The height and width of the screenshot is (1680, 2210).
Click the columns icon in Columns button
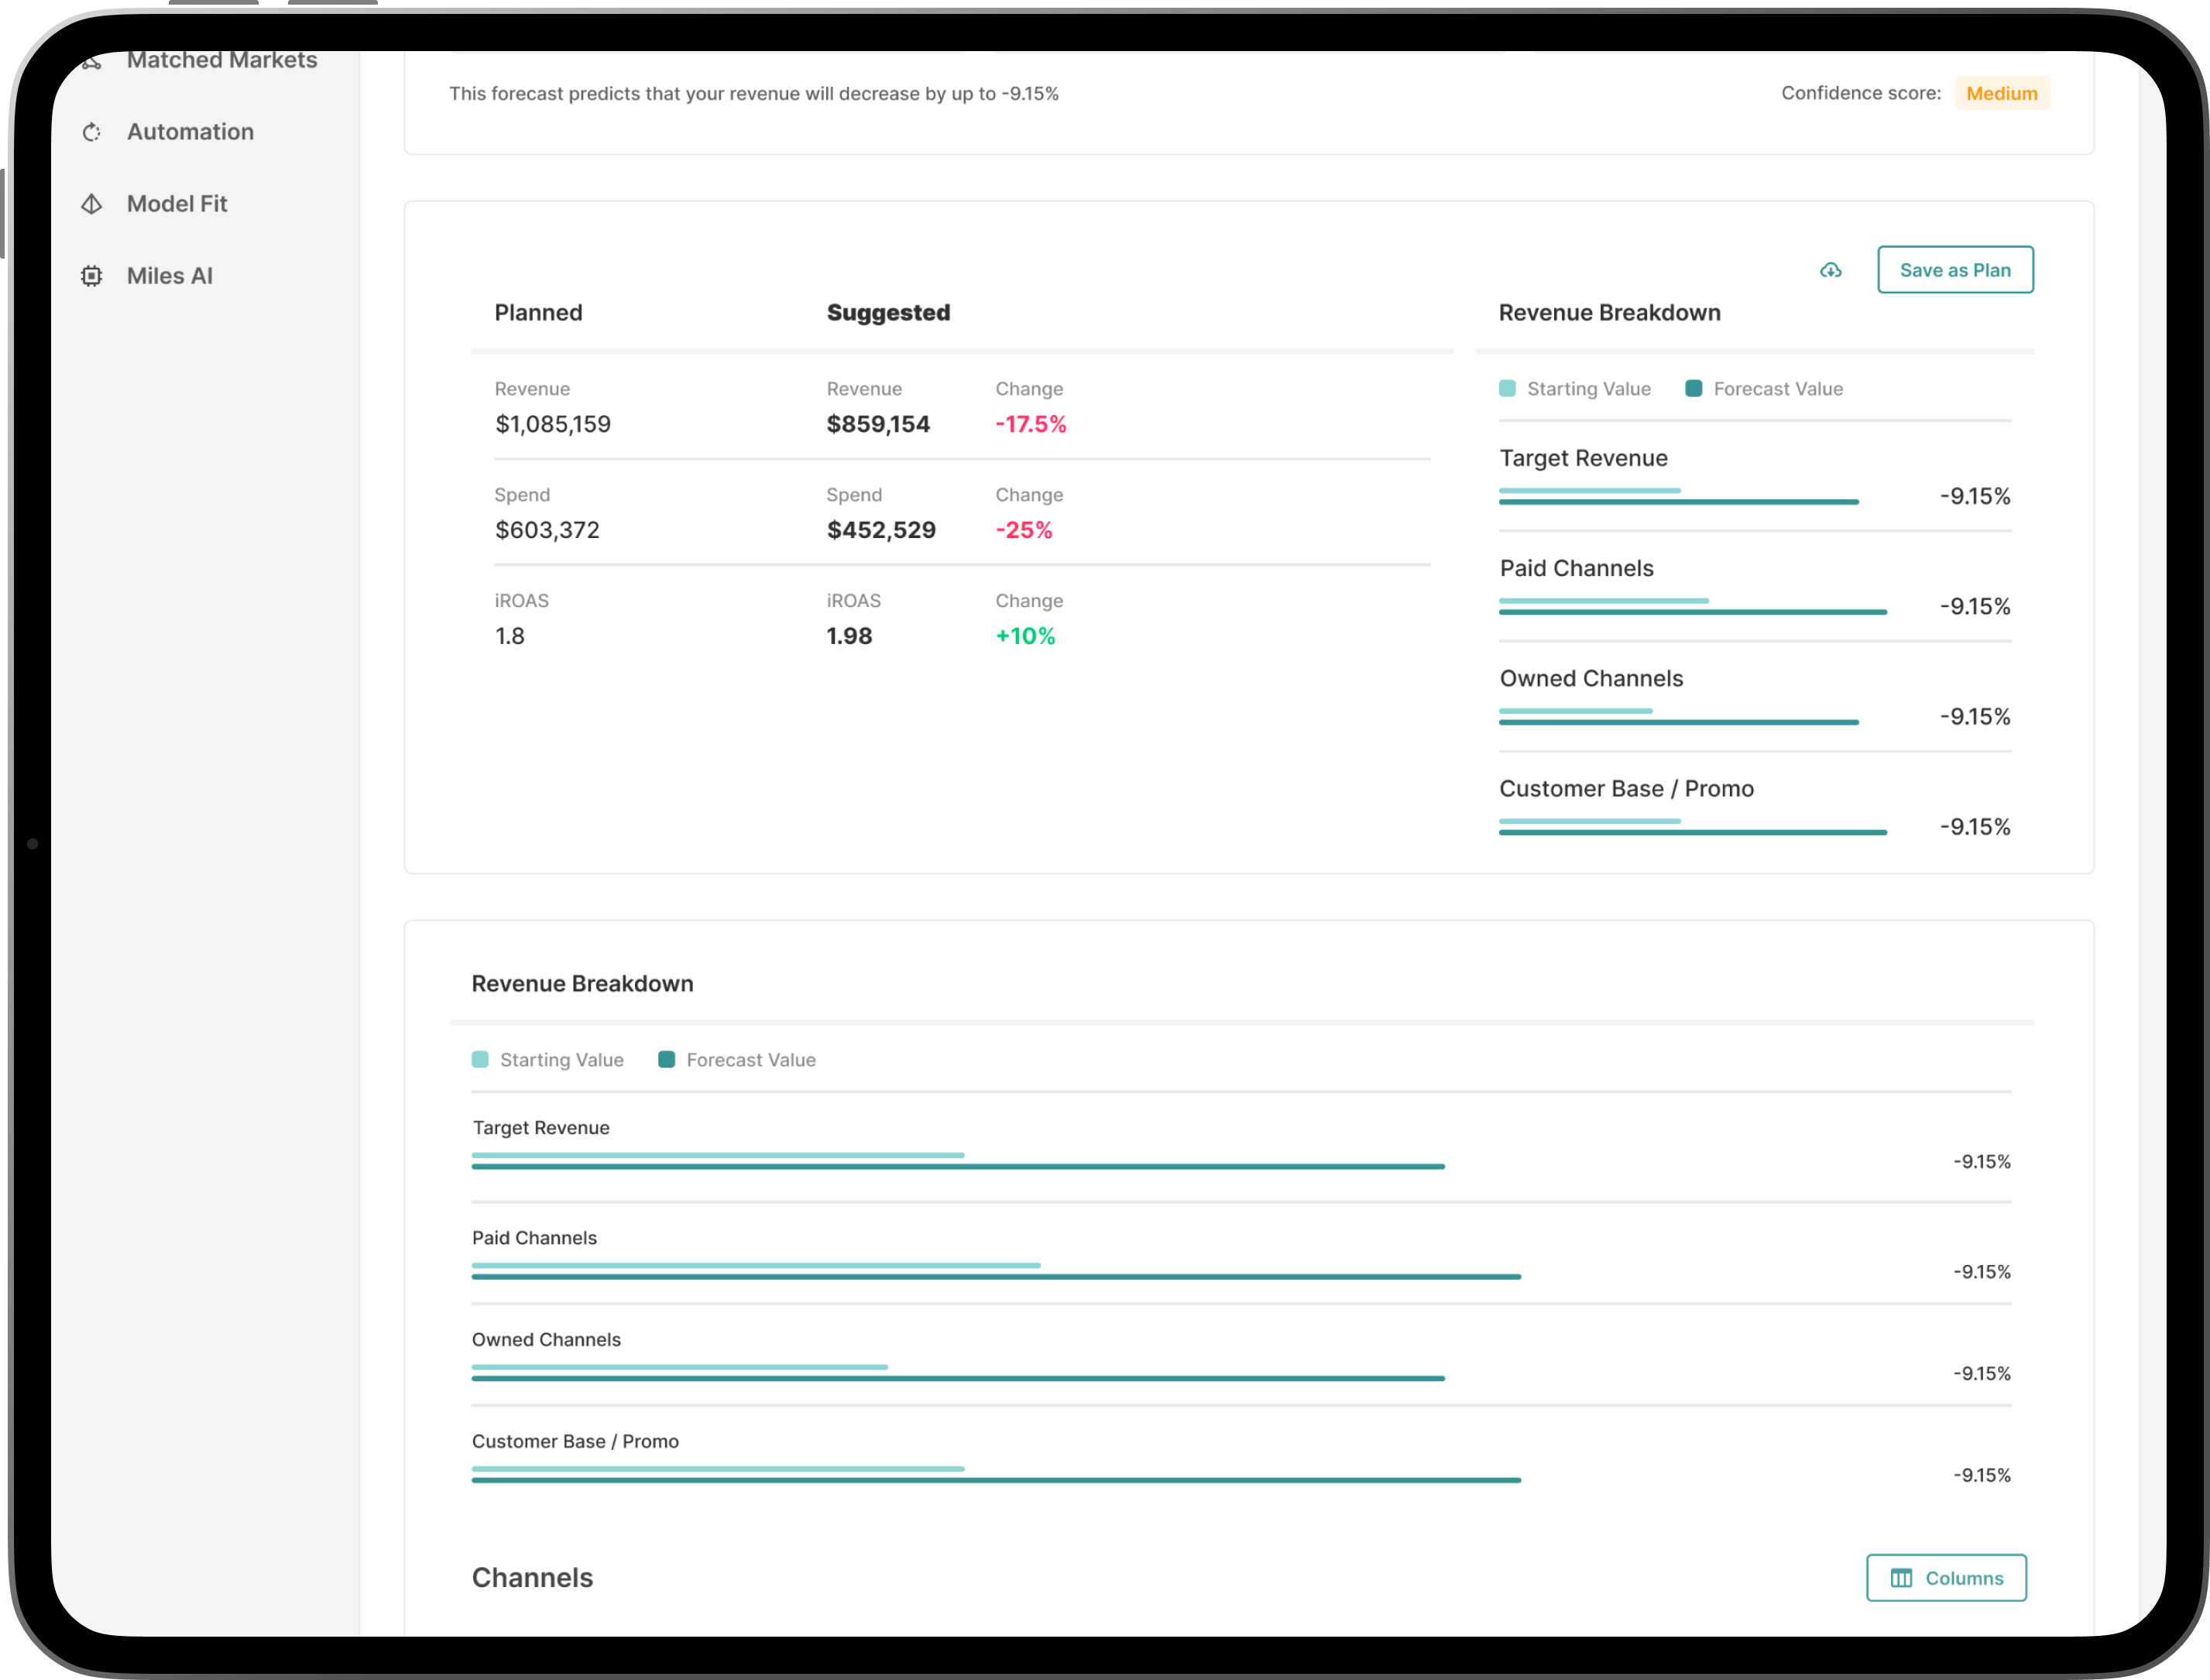click(x=1901, y=1578)
